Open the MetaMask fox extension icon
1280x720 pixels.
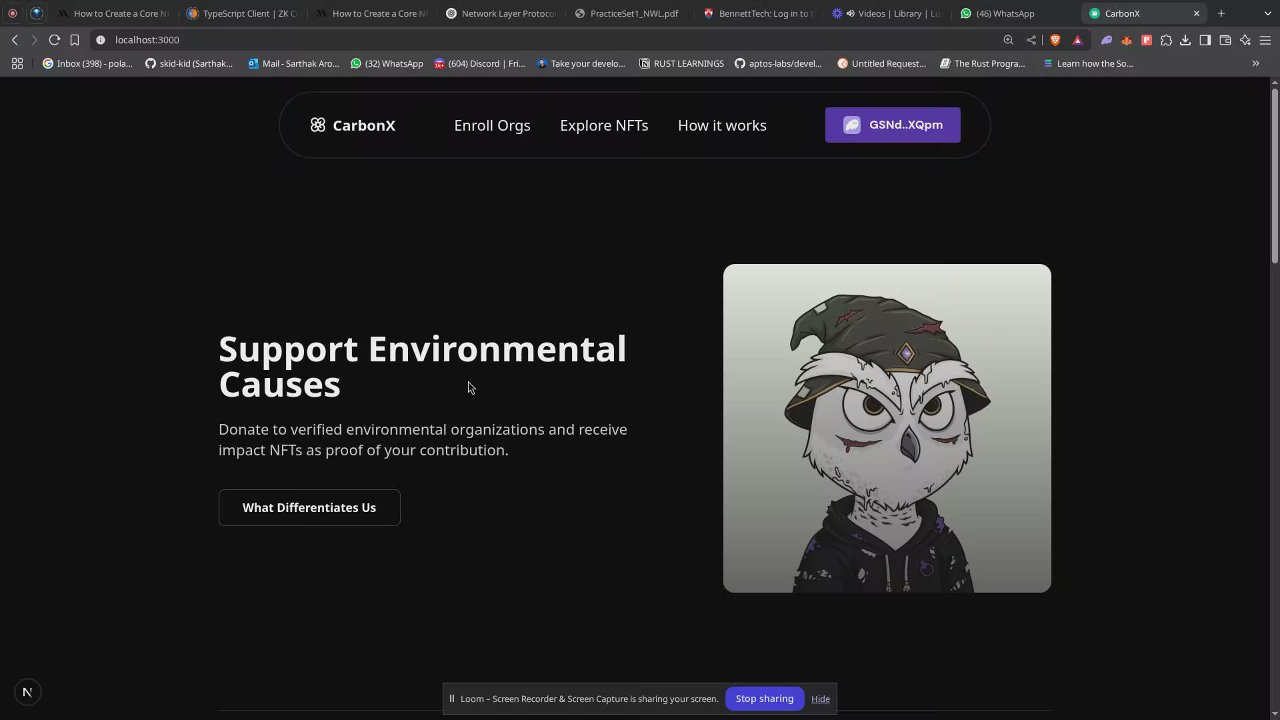(x=1126, y=40)
